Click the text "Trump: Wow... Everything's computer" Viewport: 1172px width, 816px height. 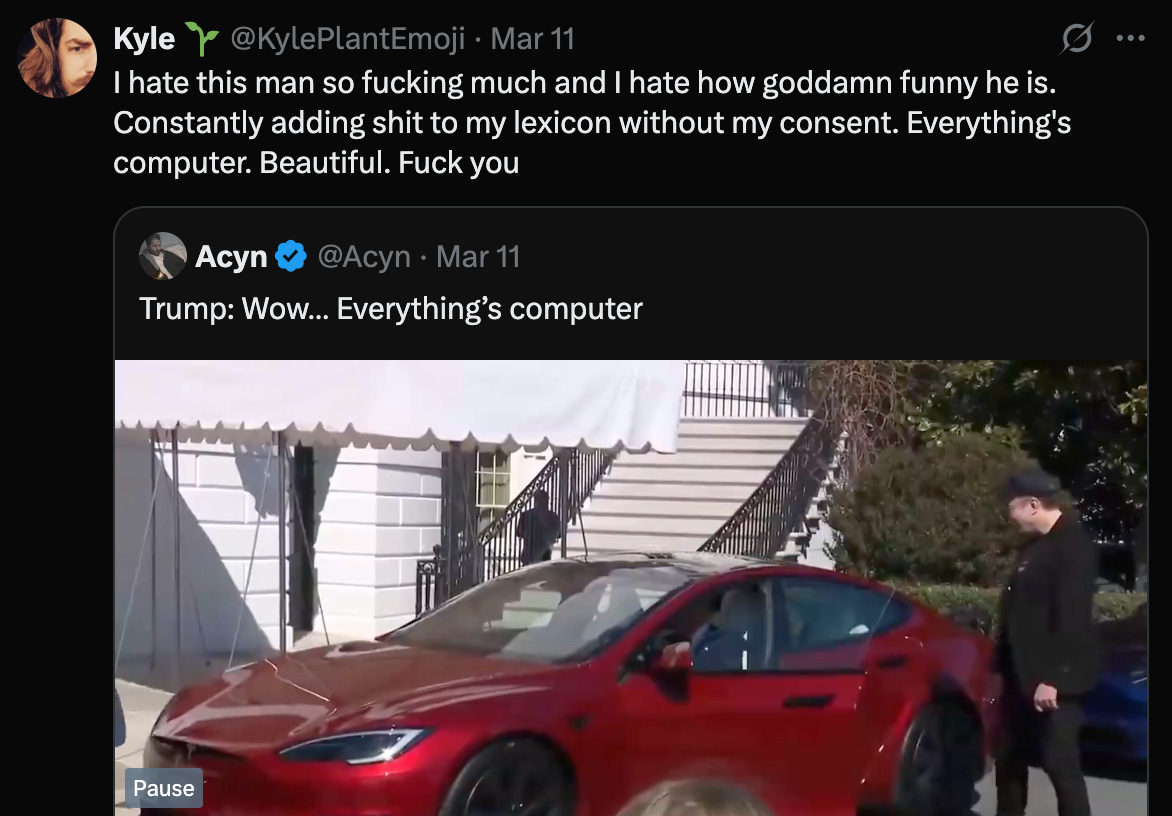(391, 309)
